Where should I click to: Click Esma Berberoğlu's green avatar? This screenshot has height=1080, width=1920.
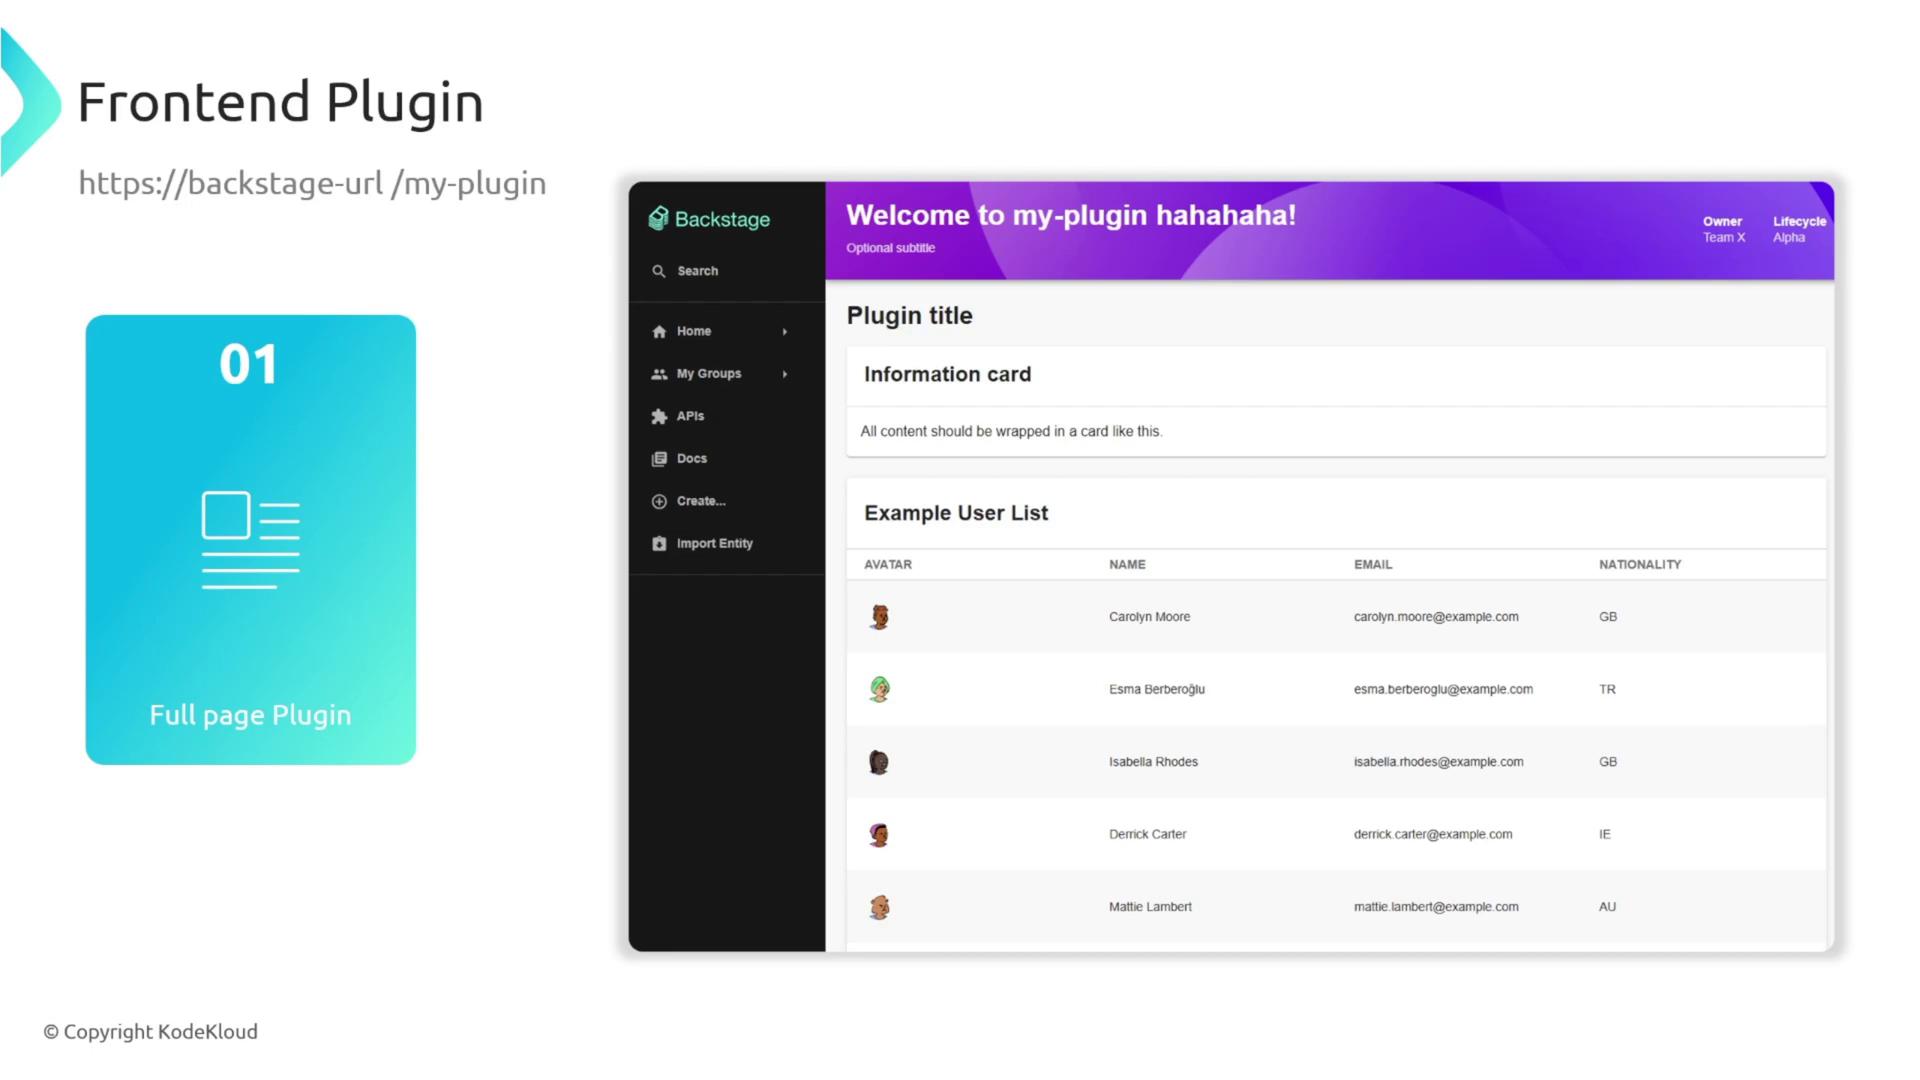tap(880, 689)
